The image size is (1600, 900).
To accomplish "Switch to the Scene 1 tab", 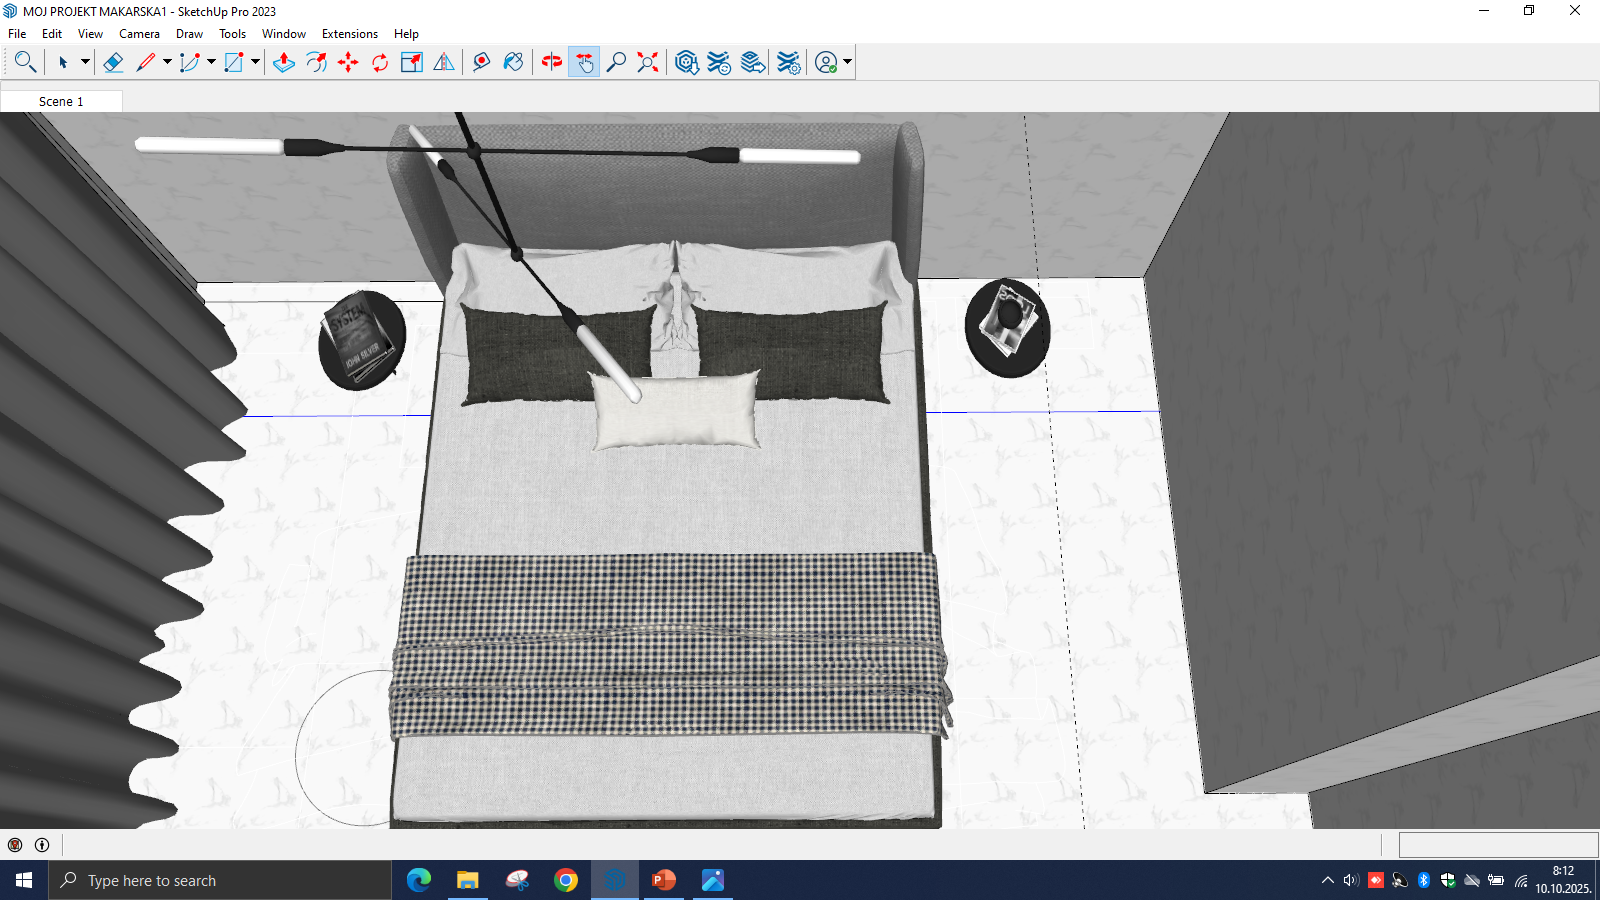I will 61,102.
